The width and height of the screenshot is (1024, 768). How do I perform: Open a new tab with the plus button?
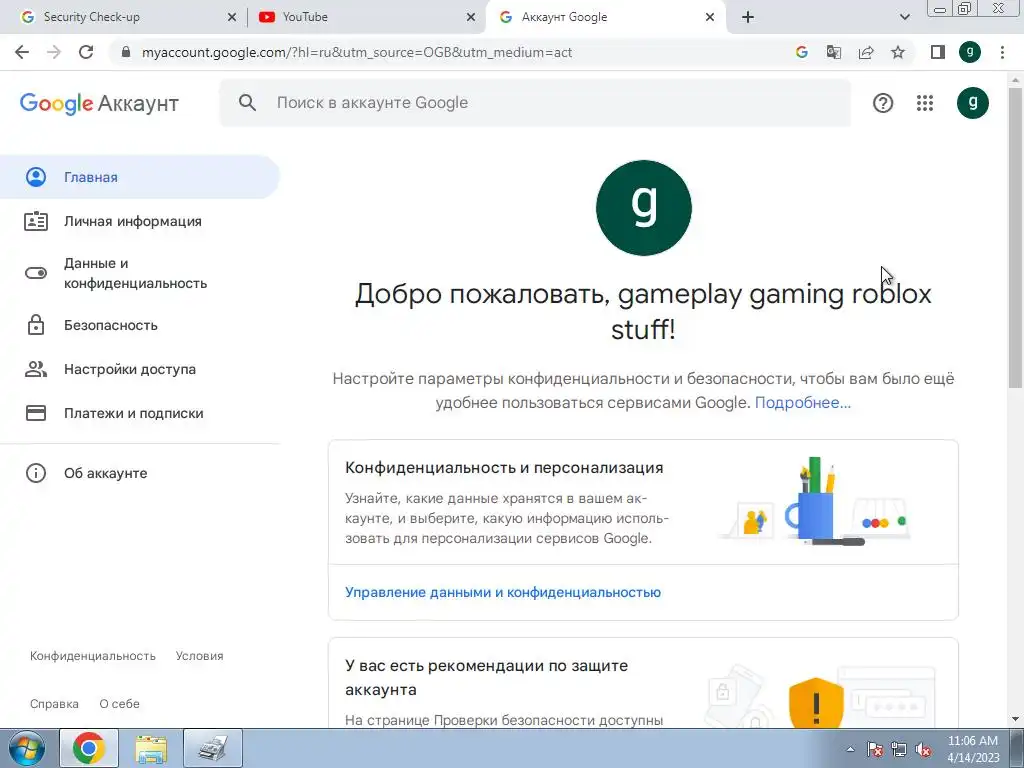point(748,17)
